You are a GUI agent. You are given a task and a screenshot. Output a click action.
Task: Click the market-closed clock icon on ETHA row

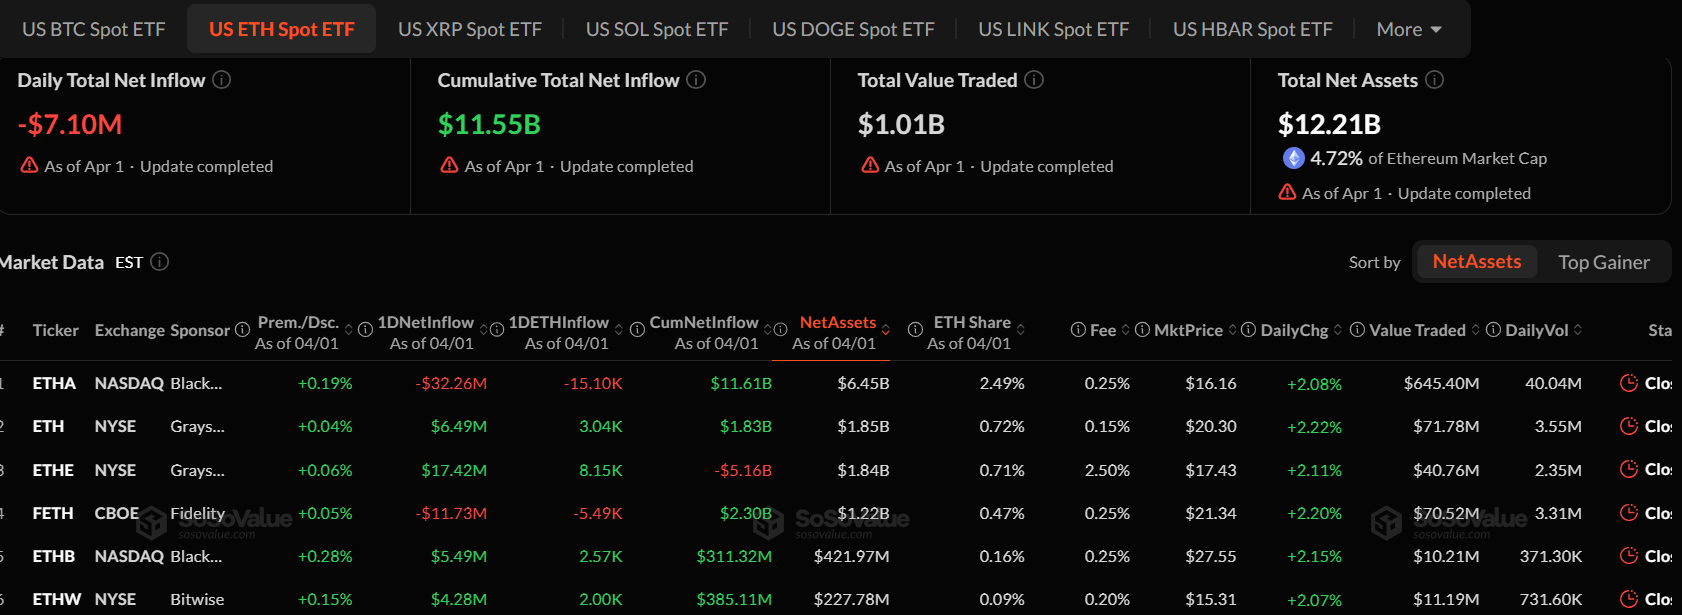click(x=1628, y=383)
